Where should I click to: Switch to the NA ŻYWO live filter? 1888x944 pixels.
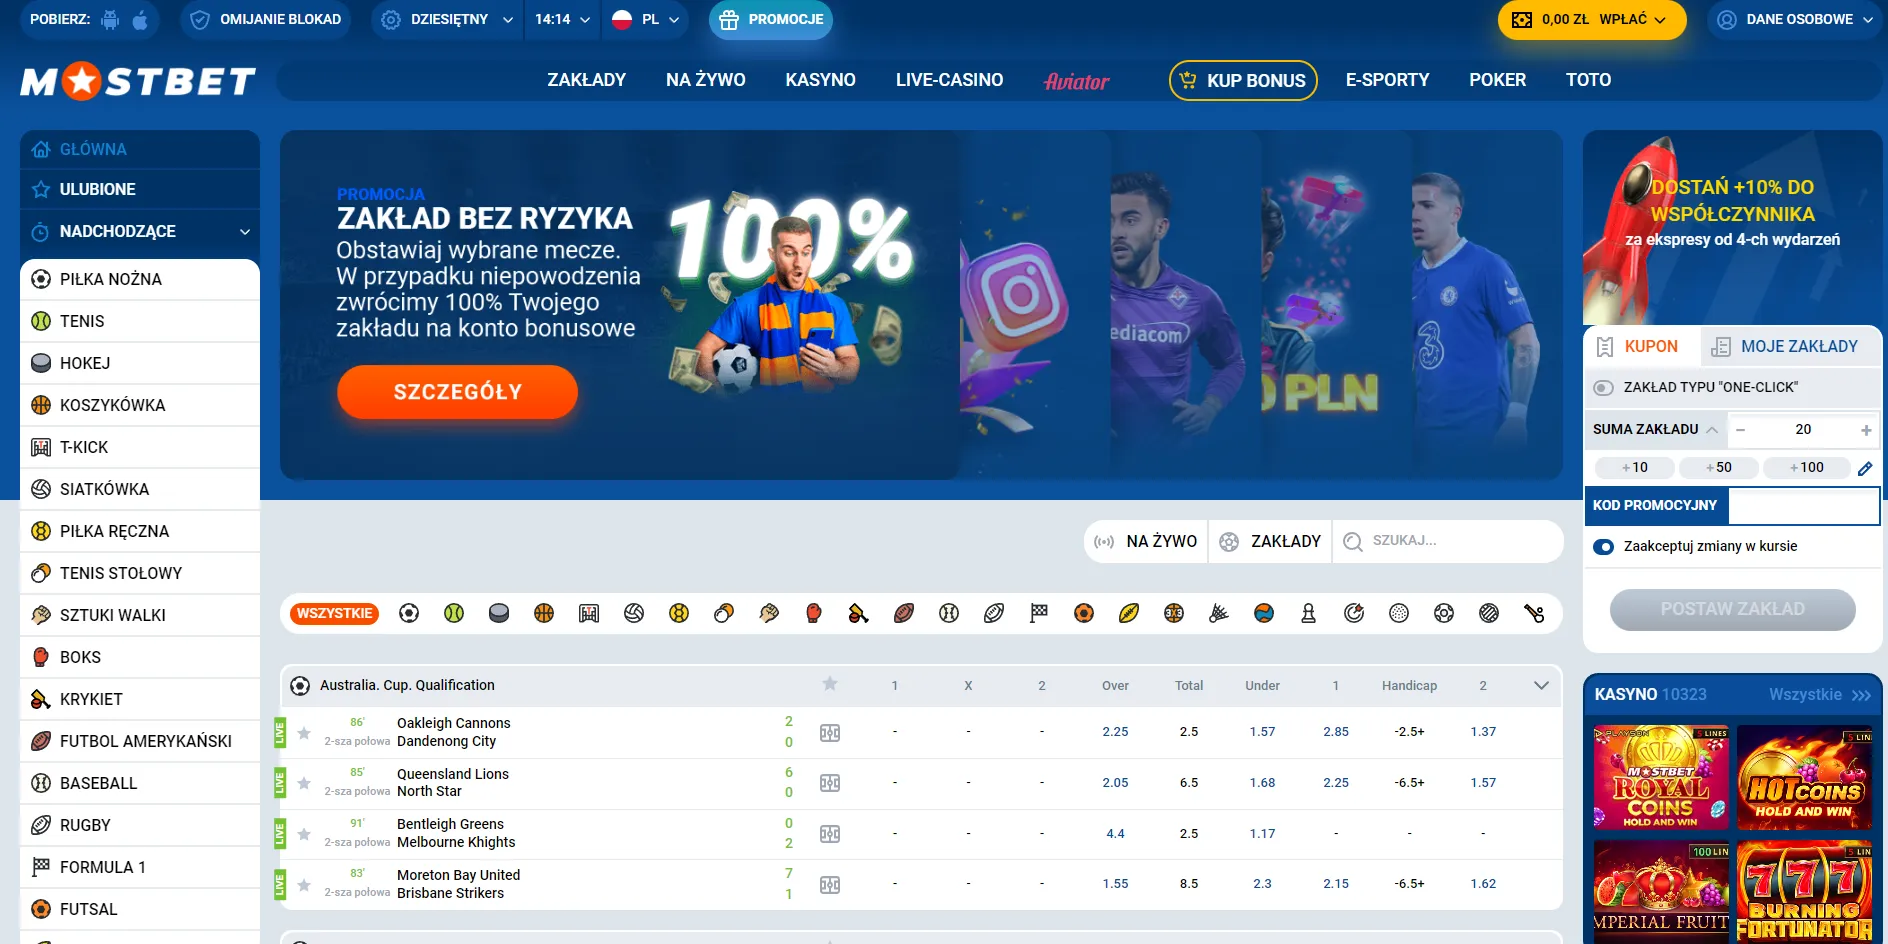pos(1146,541)
